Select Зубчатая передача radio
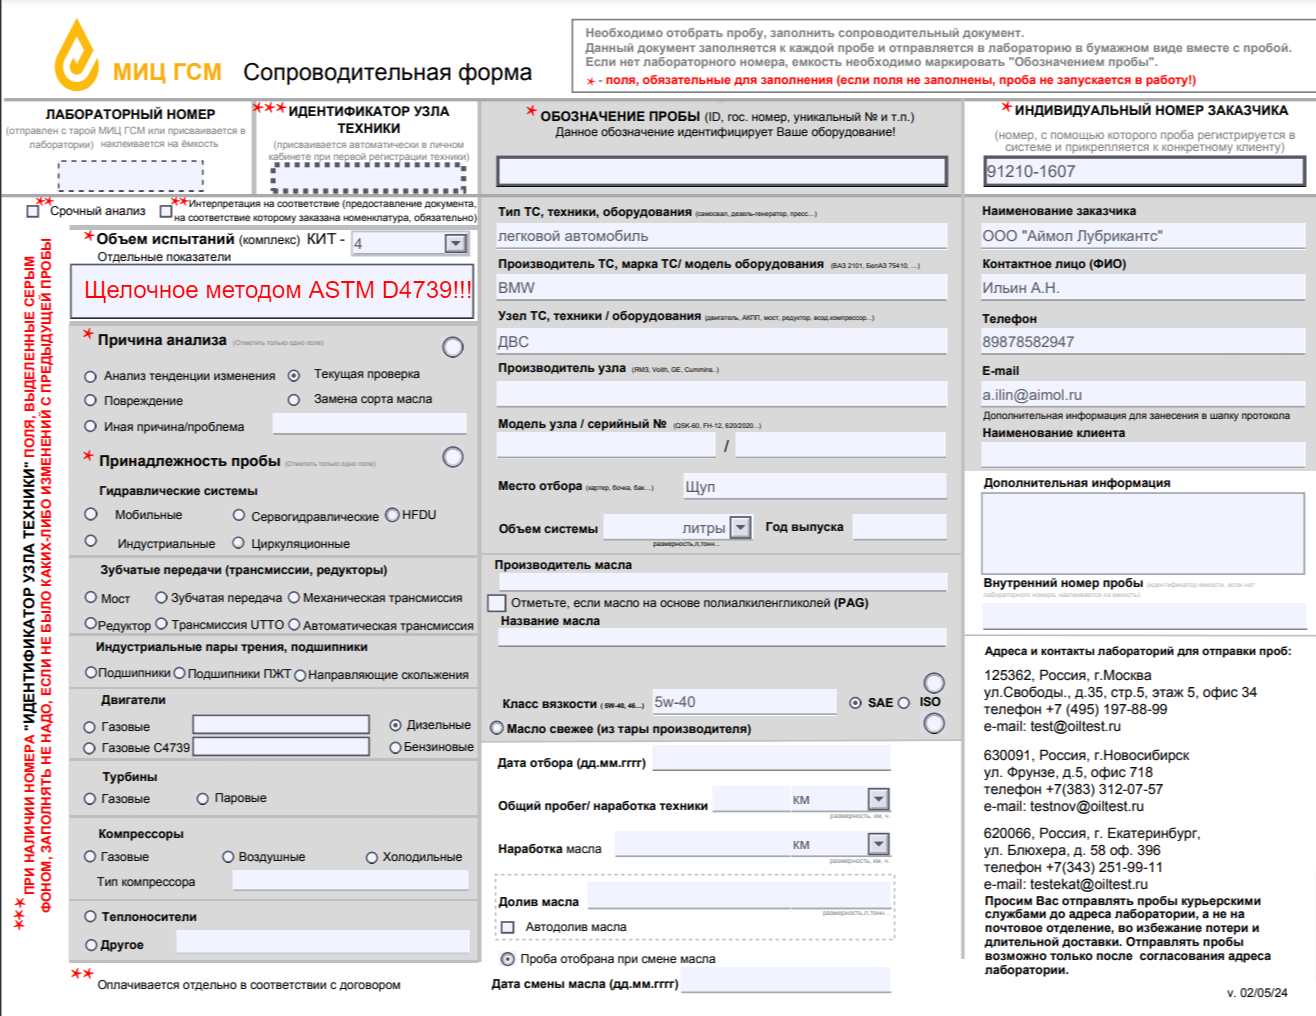The image size is (1316, 1016). (161, 597)
